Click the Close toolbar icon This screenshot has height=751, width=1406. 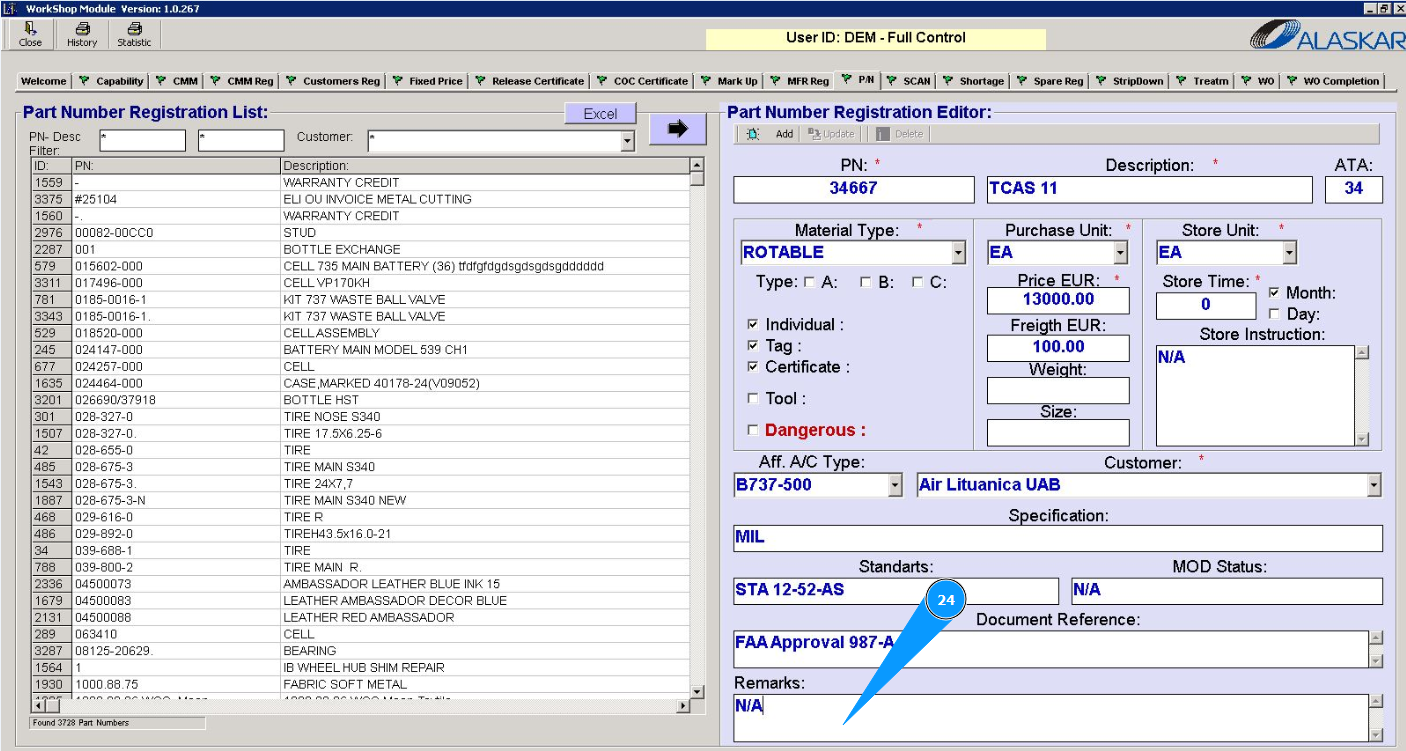point(30,35)
